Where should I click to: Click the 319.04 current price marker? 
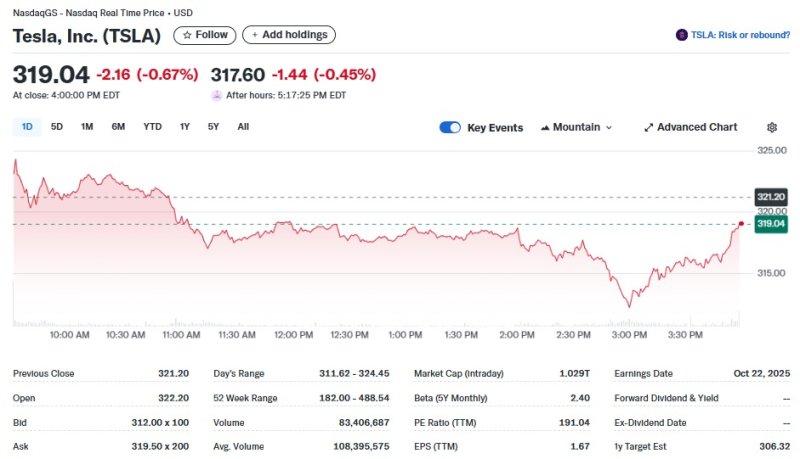point(771,225)
